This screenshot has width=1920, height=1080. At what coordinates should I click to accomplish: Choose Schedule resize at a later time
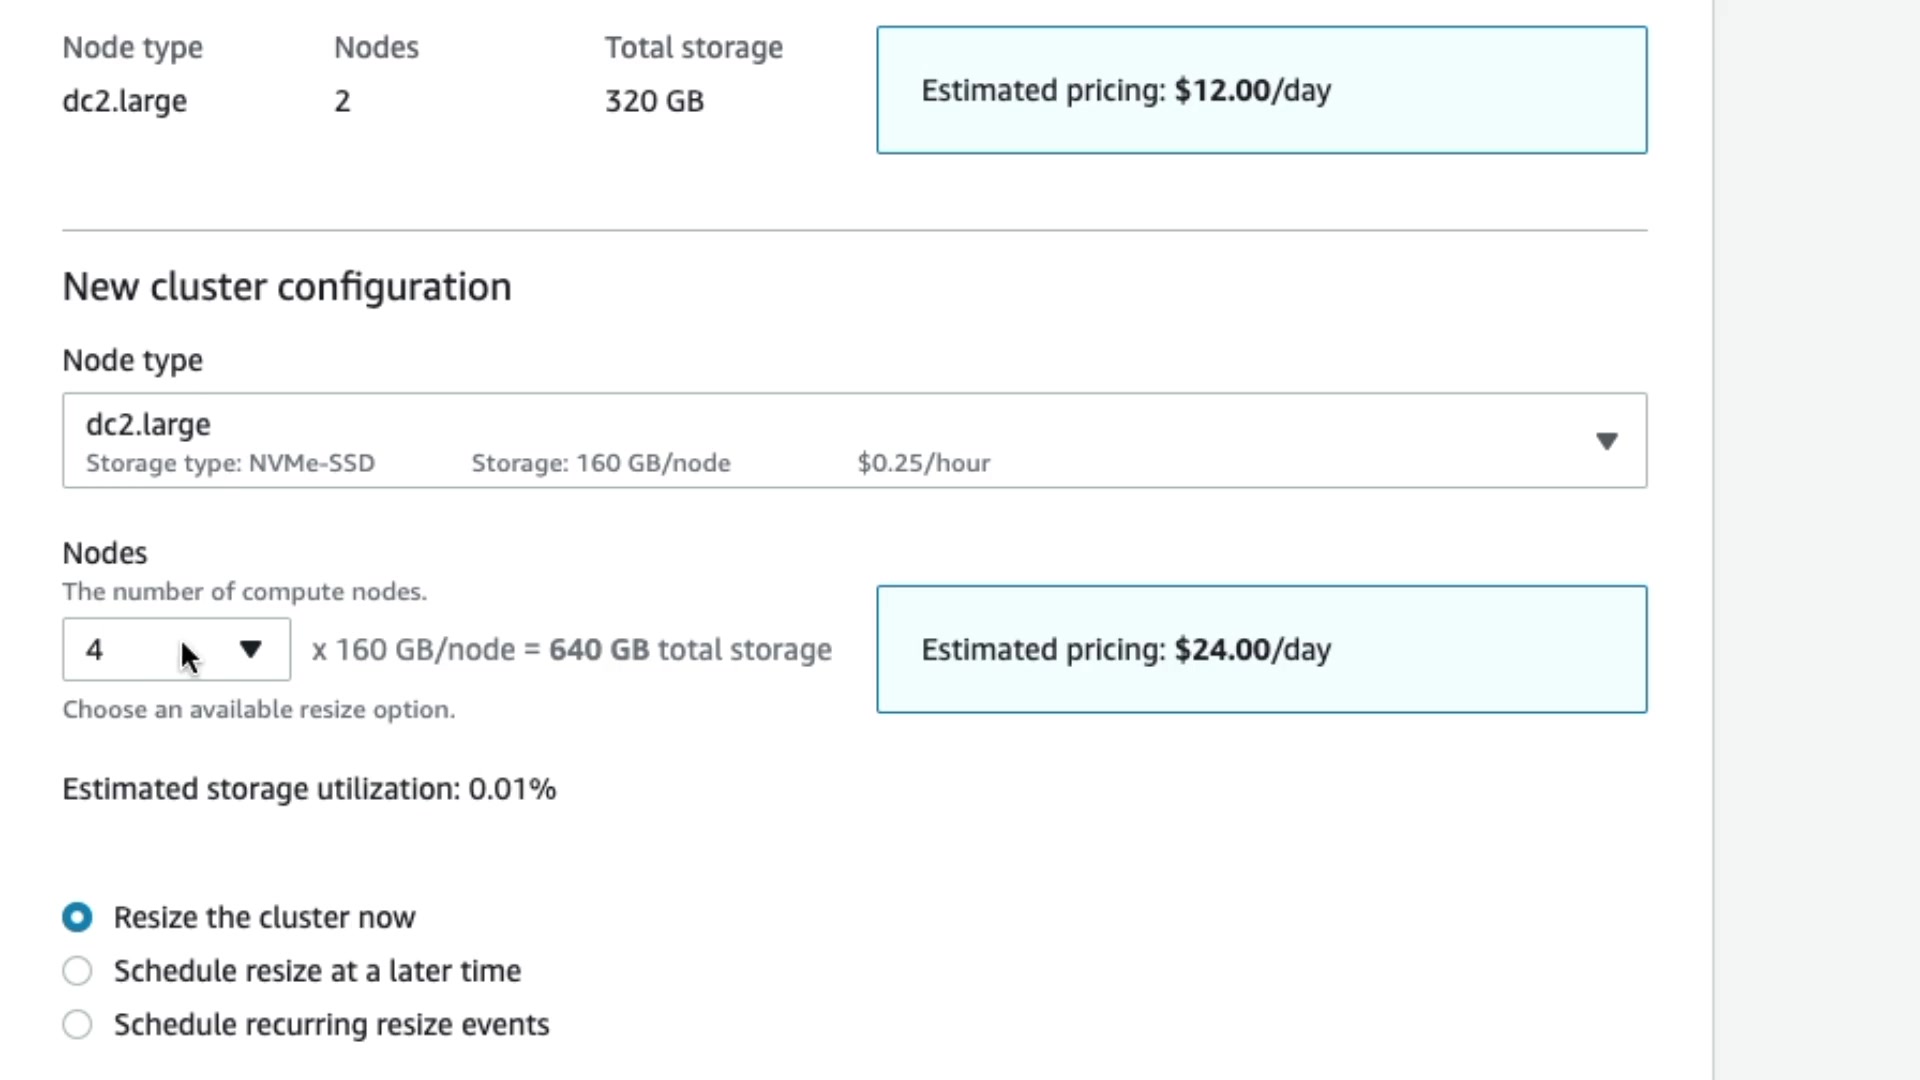77,971
